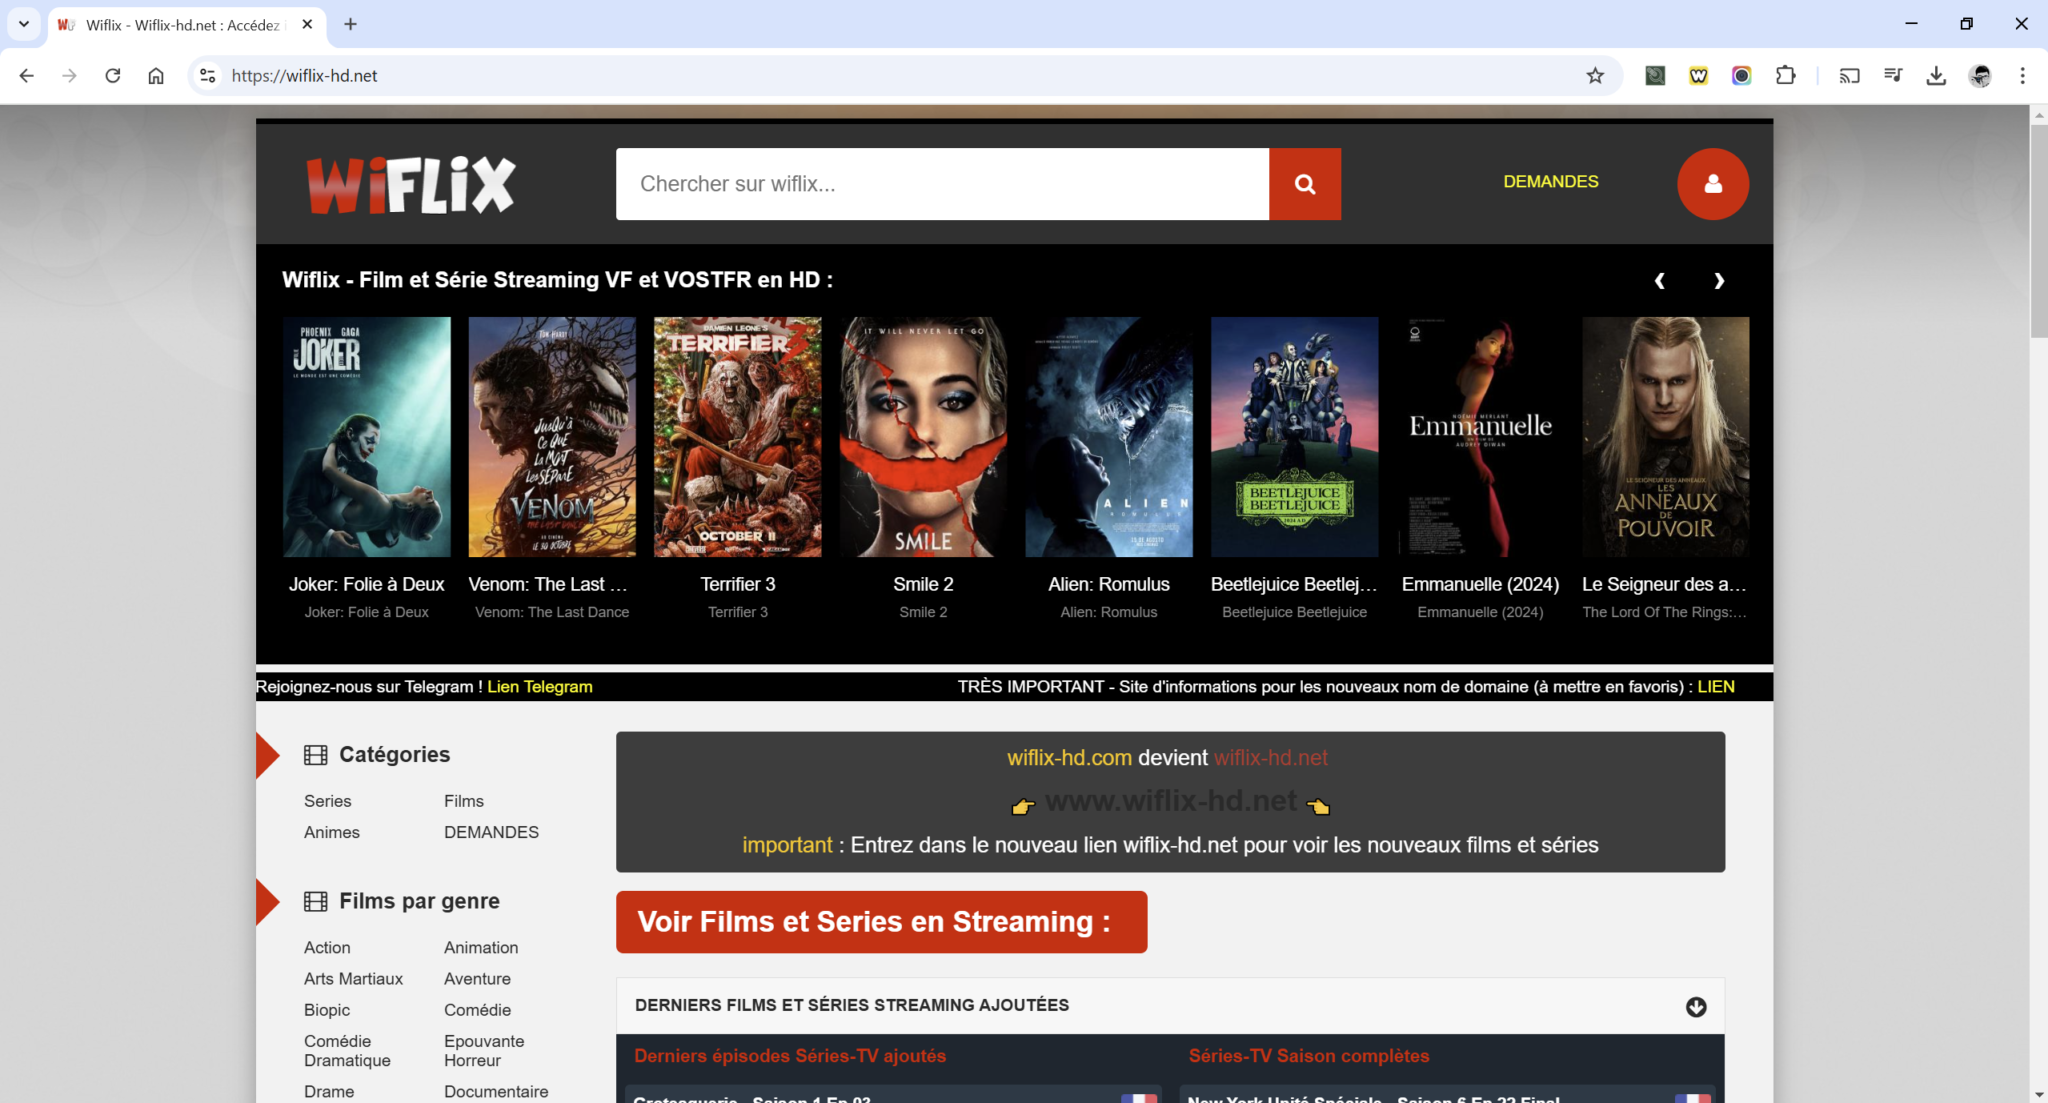
Task: Click the red wiflix-hd.net link
Action: tap(1271, 758)
